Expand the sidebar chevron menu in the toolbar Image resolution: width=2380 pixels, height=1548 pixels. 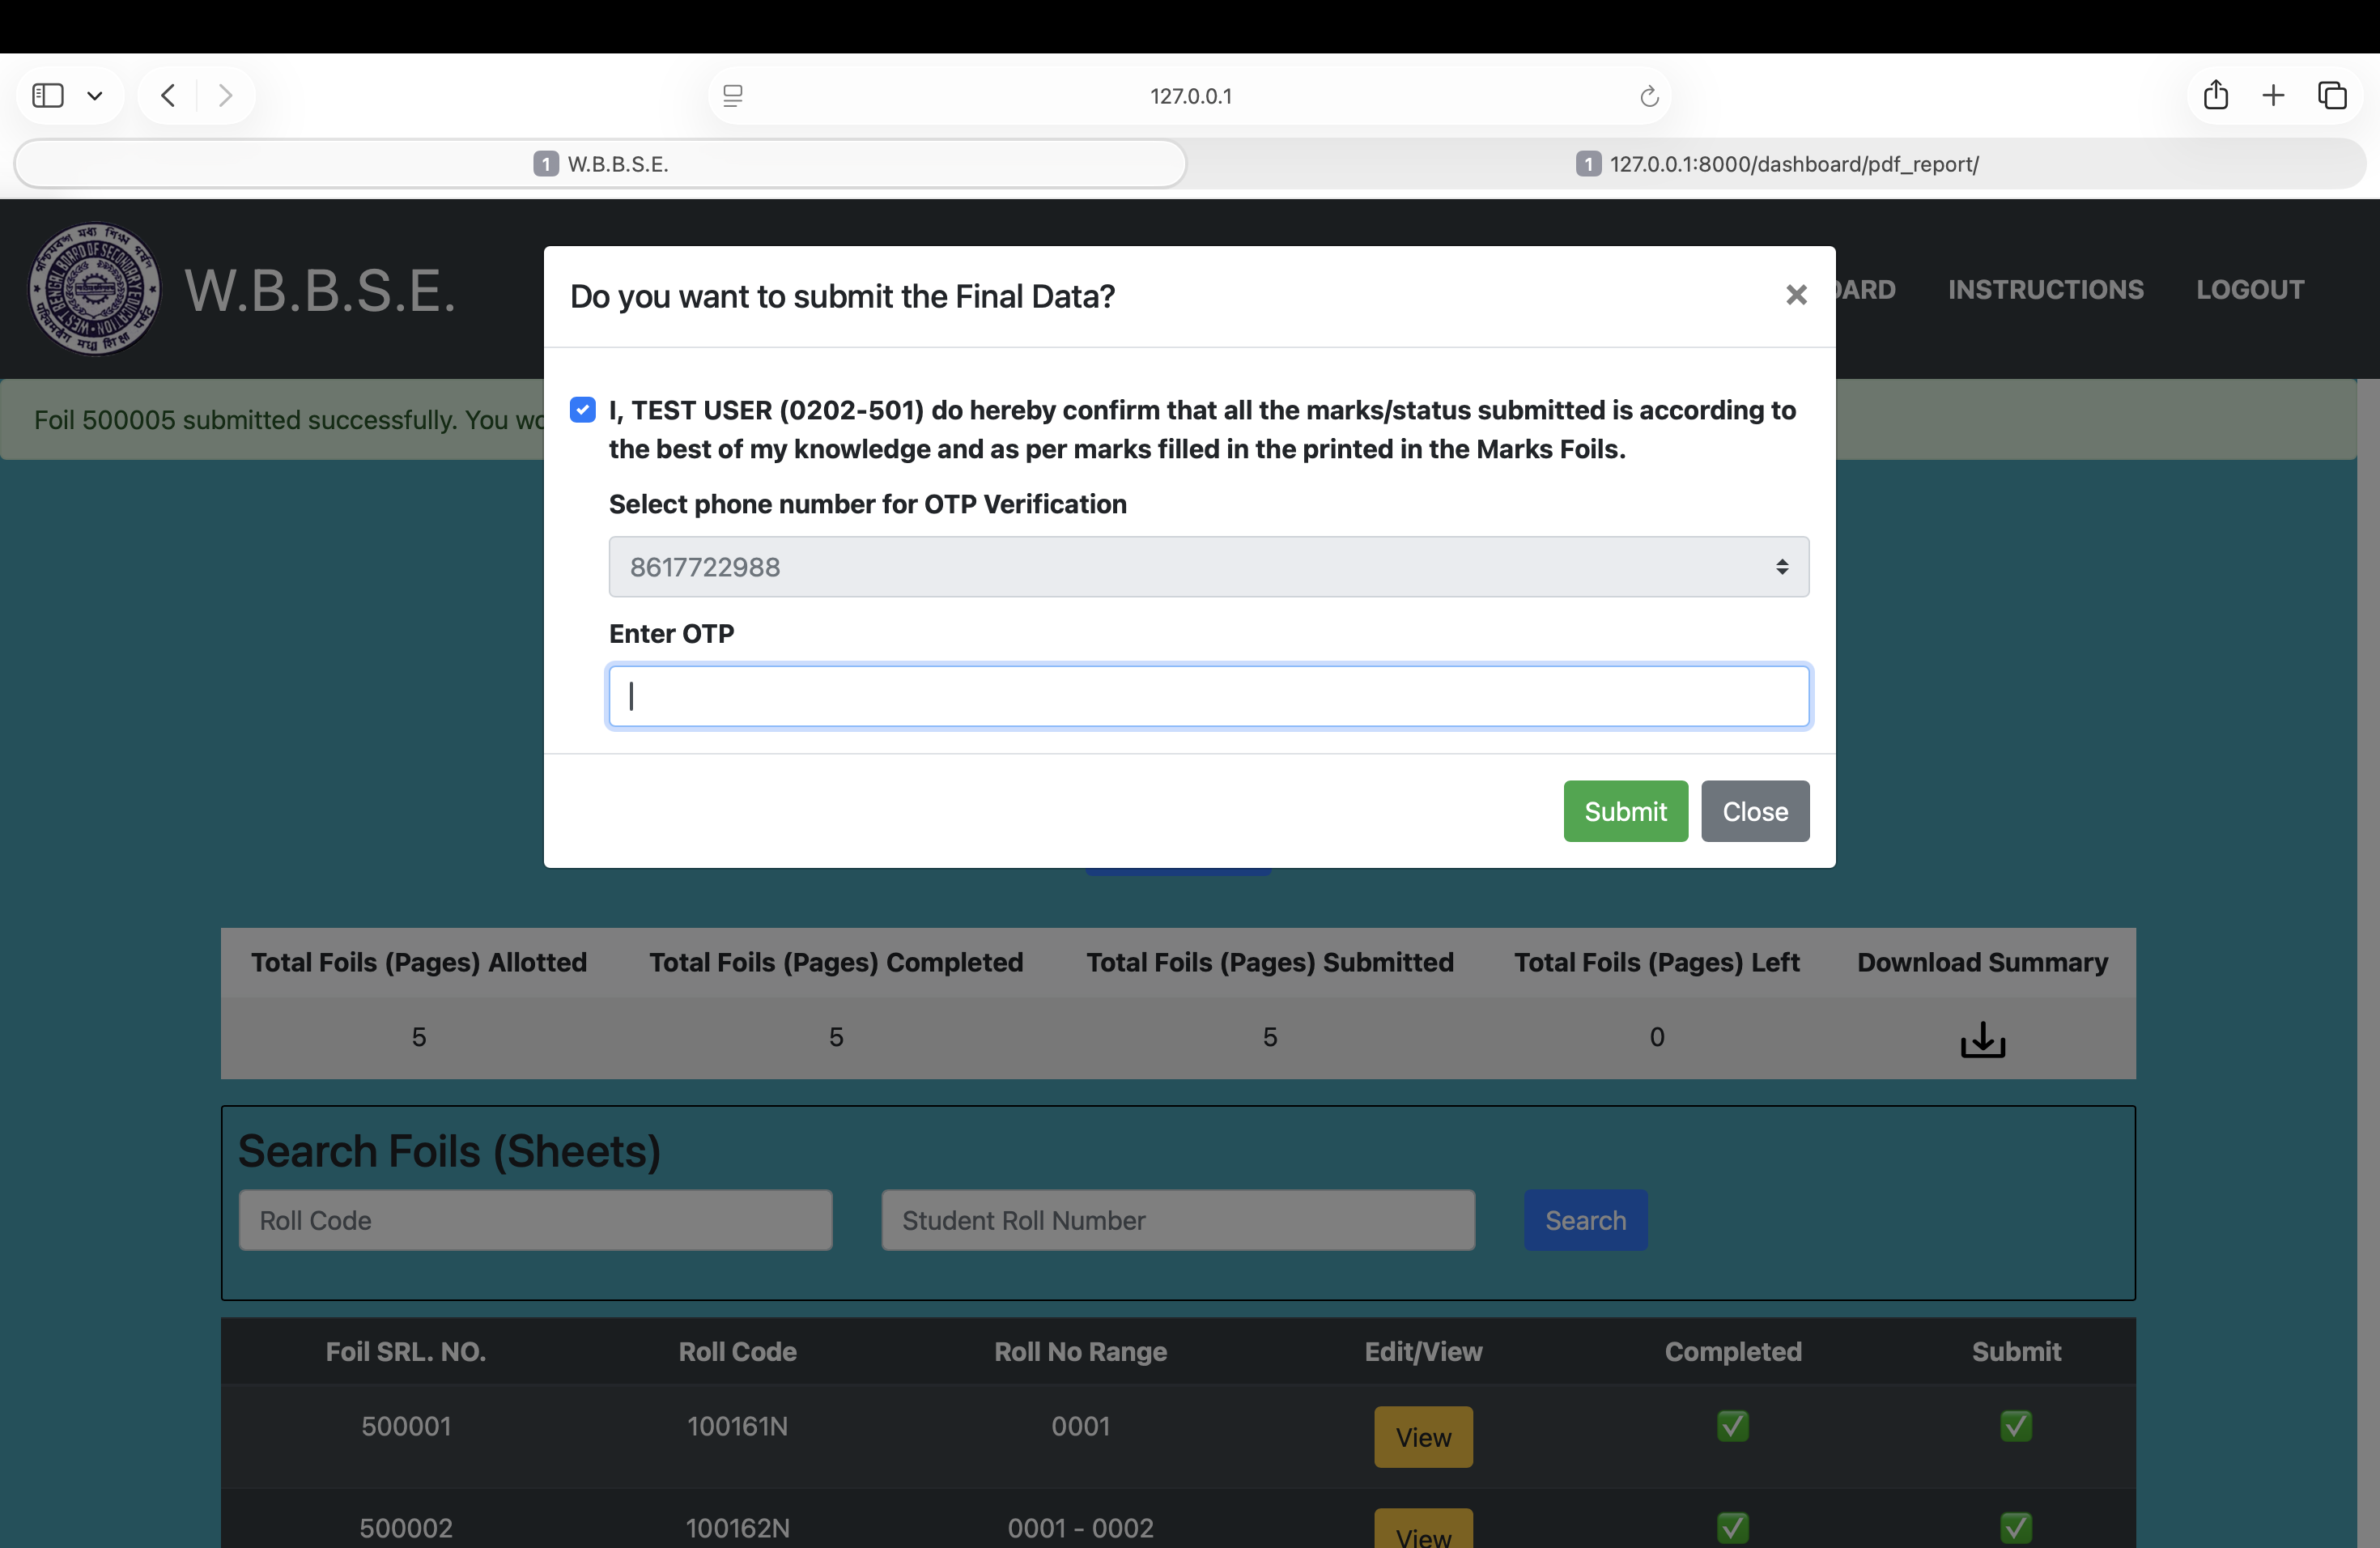pos(95,96)
